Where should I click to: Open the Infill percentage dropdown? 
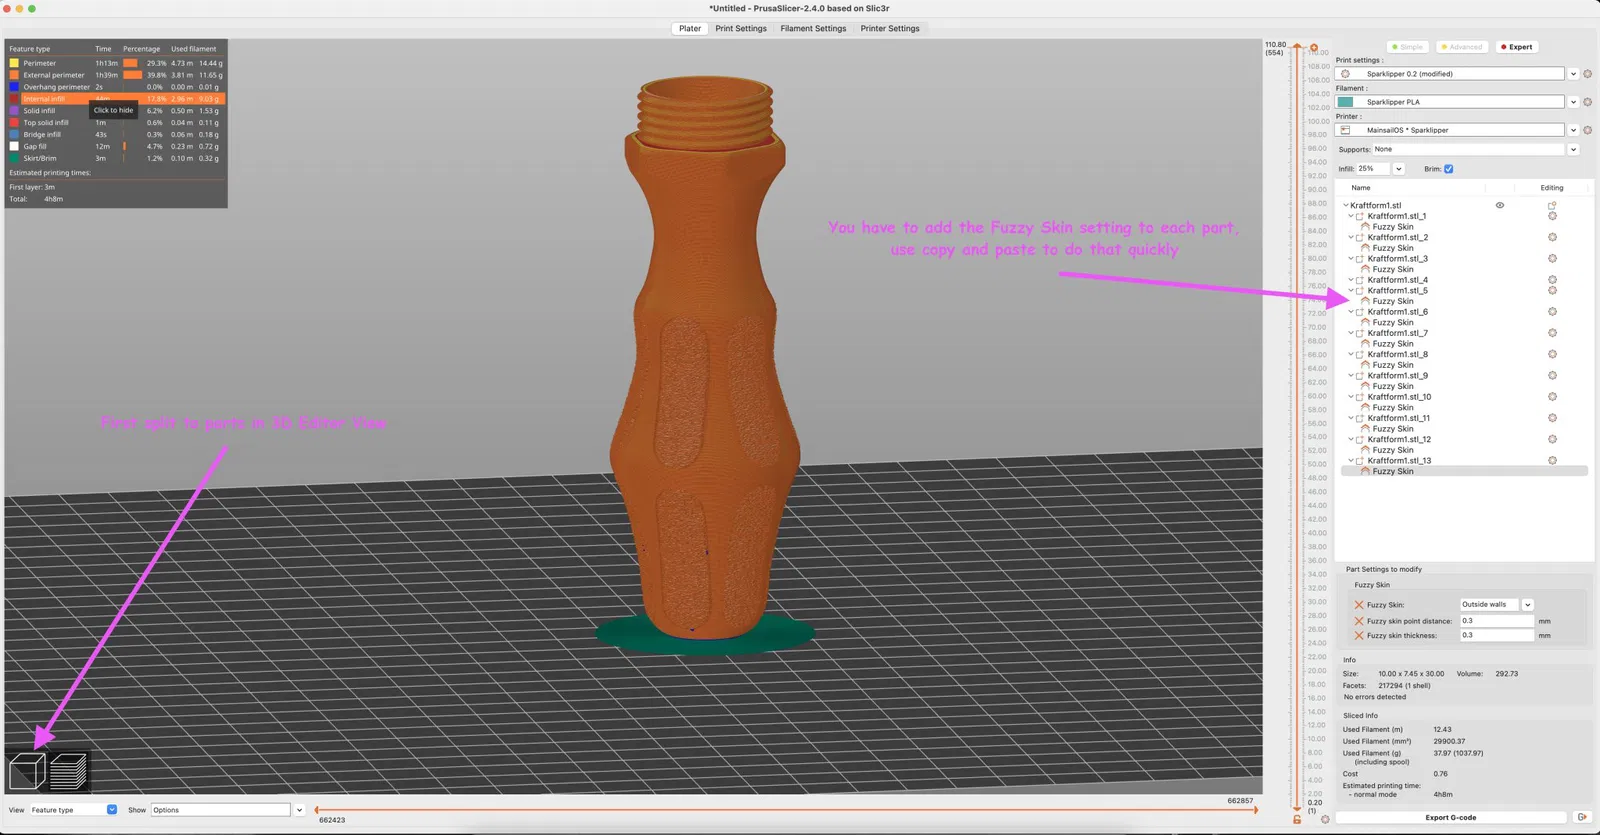1398,169
